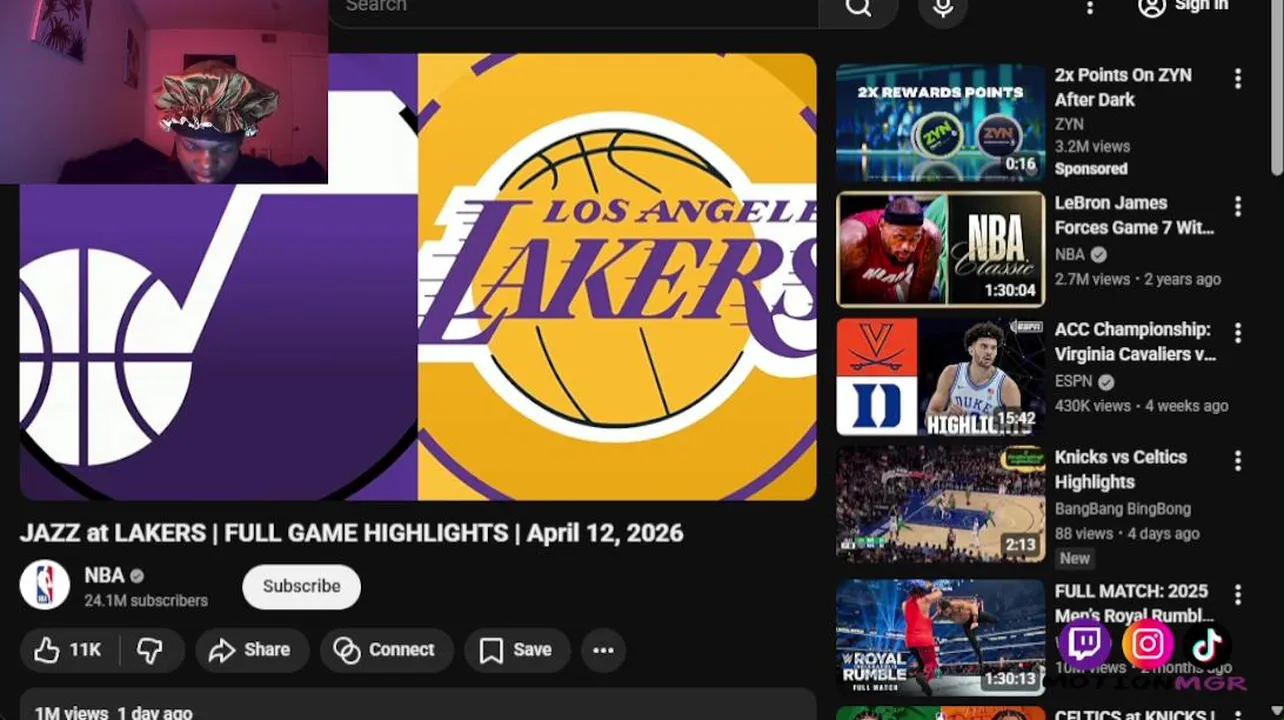Click the ESPN channel name
Viewport: 1284px width, 720px height.
coord(1074,381)
